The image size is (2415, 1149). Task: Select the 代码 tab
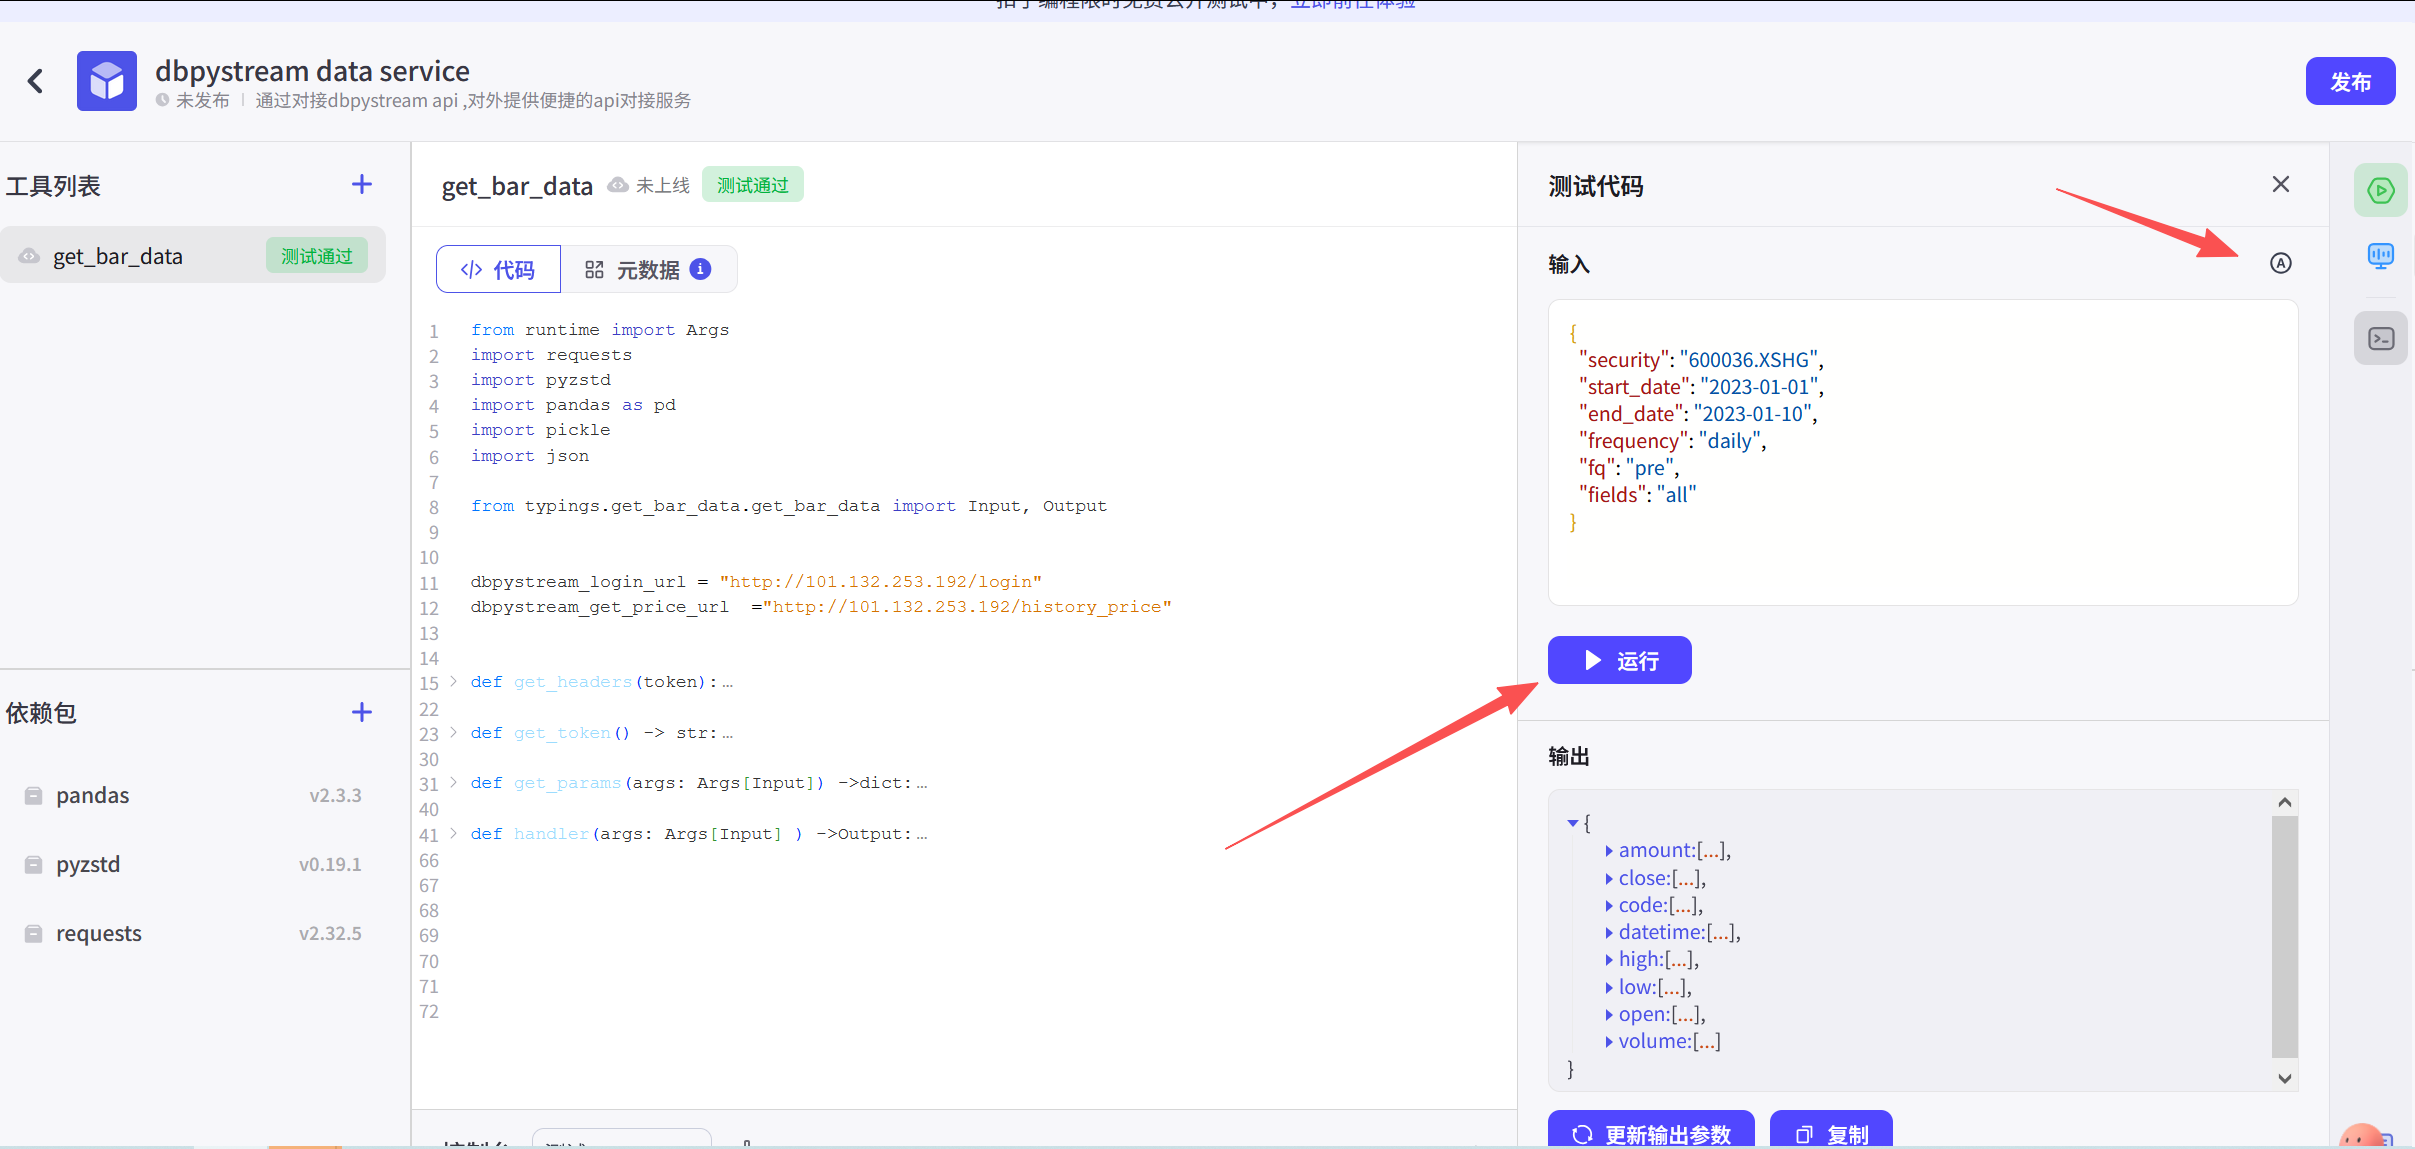coord(498,270)
